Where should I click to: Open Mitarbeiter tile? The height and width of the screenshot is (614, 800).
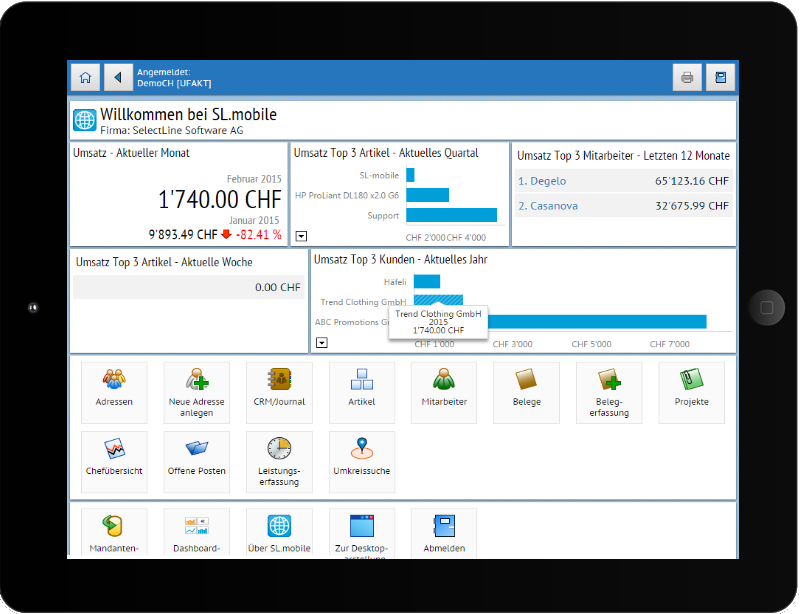(x=444, y=392)
